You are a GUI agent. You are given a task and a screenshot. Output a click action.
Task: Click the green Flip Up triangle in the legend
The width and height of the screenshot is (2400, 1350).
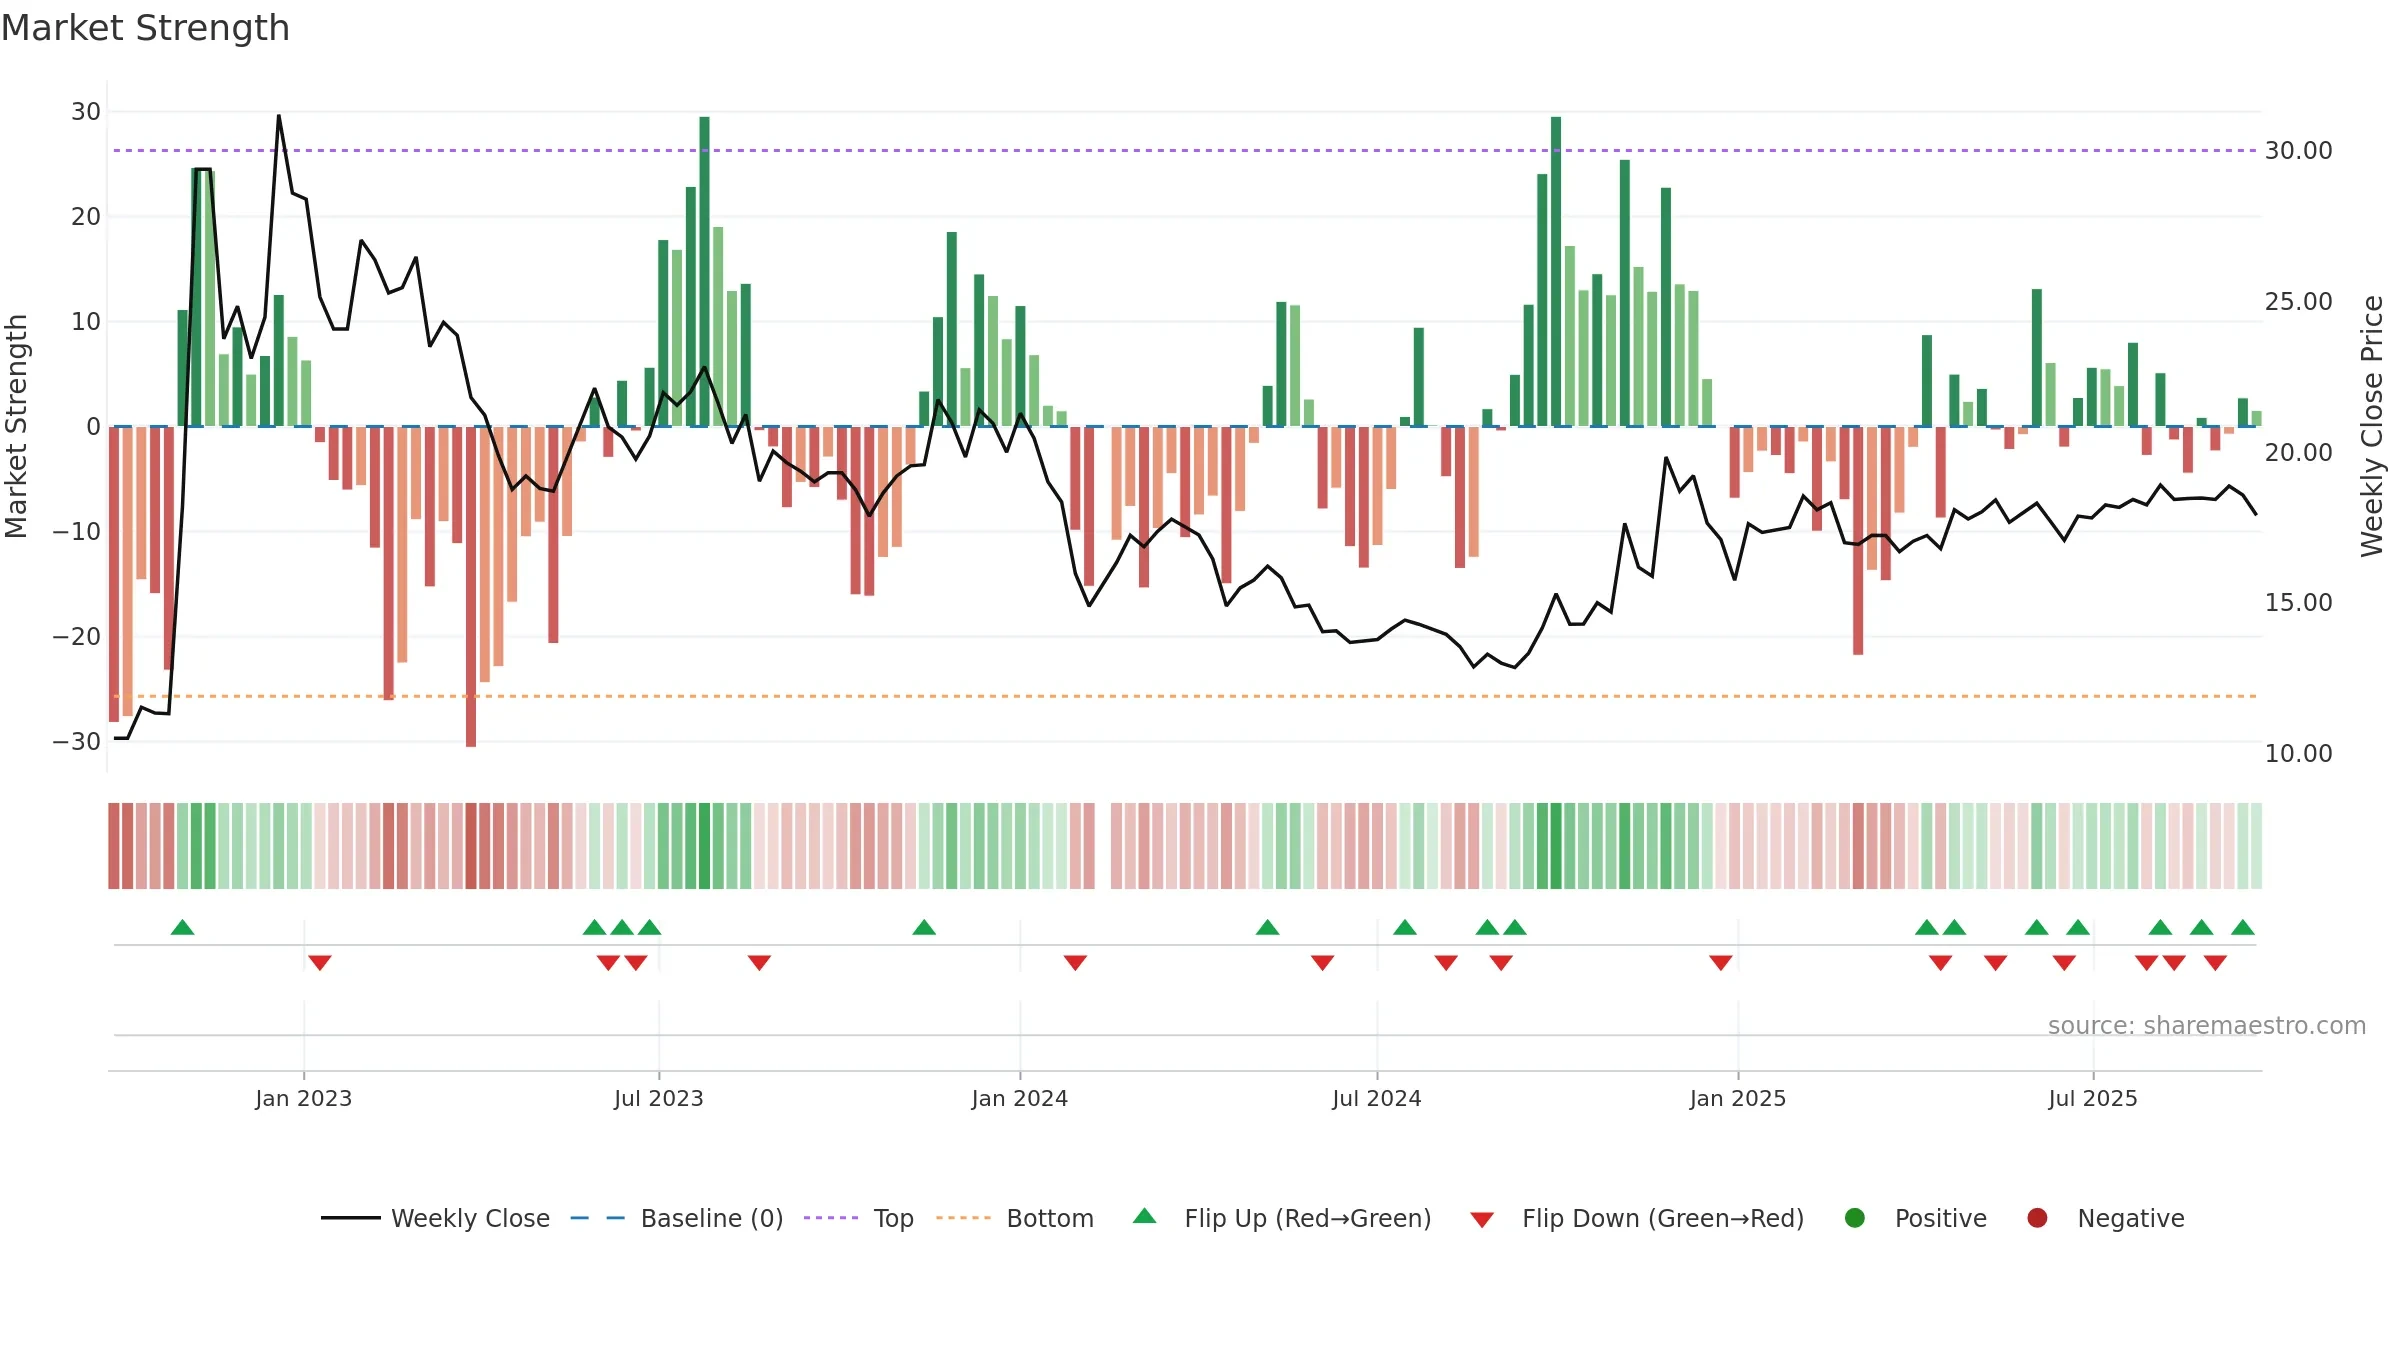(x=1145, y=1216)
